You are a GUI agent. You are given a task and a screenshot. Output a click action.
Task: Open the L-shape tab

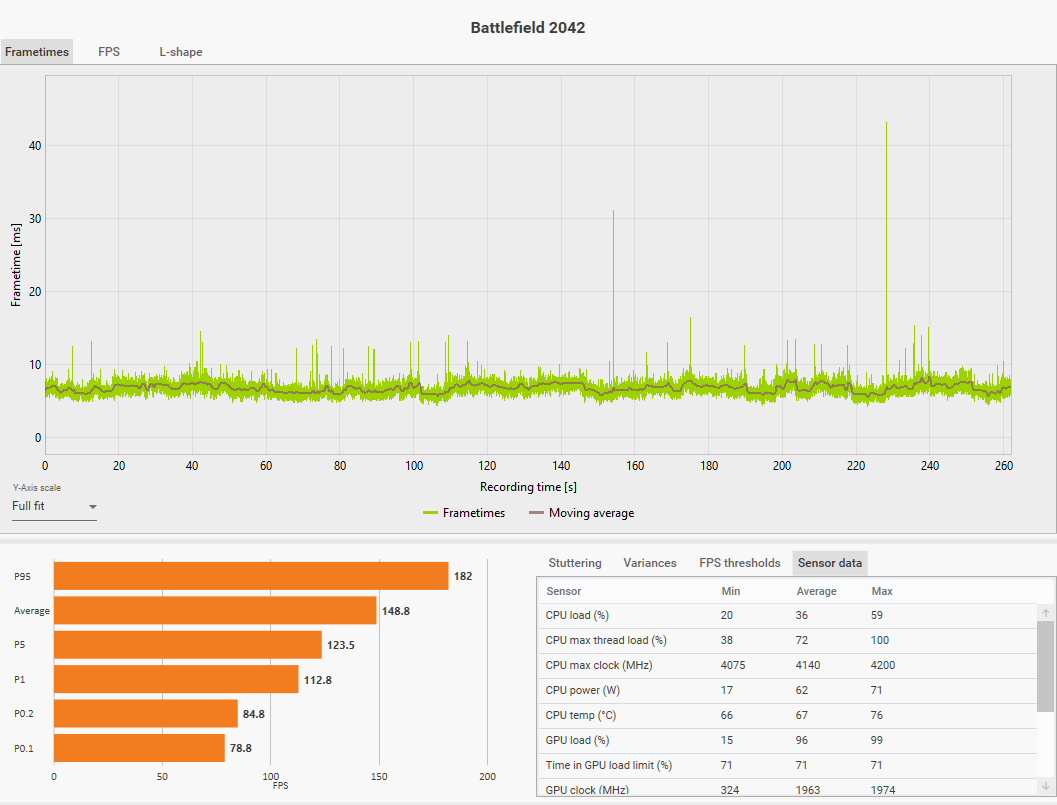pyautogui.click(x=181, y=52)
